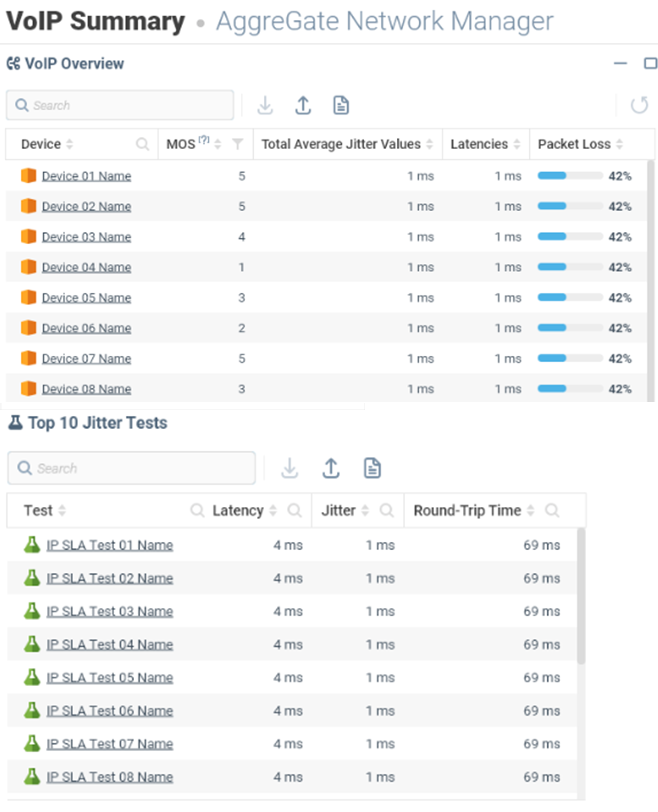Click the Latency column search magnifier

[295, 511]
